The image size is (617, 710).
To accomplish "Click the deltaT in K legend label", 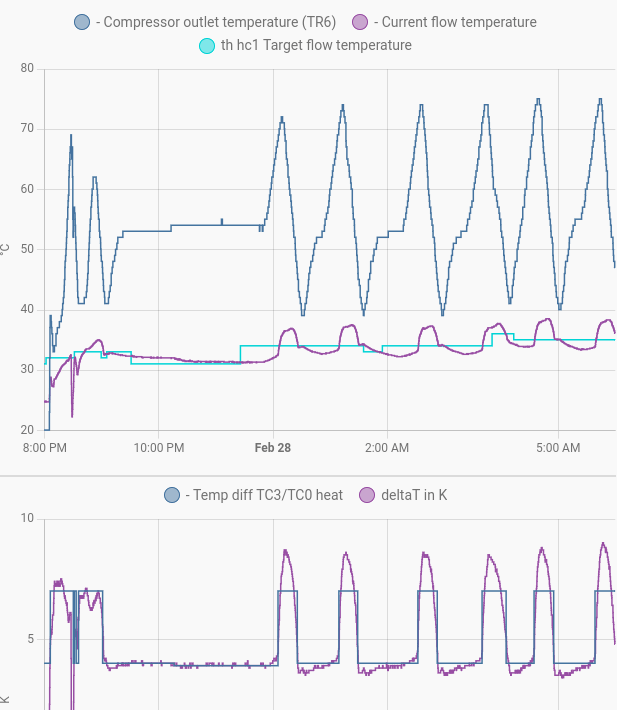I will pos(414,495).
